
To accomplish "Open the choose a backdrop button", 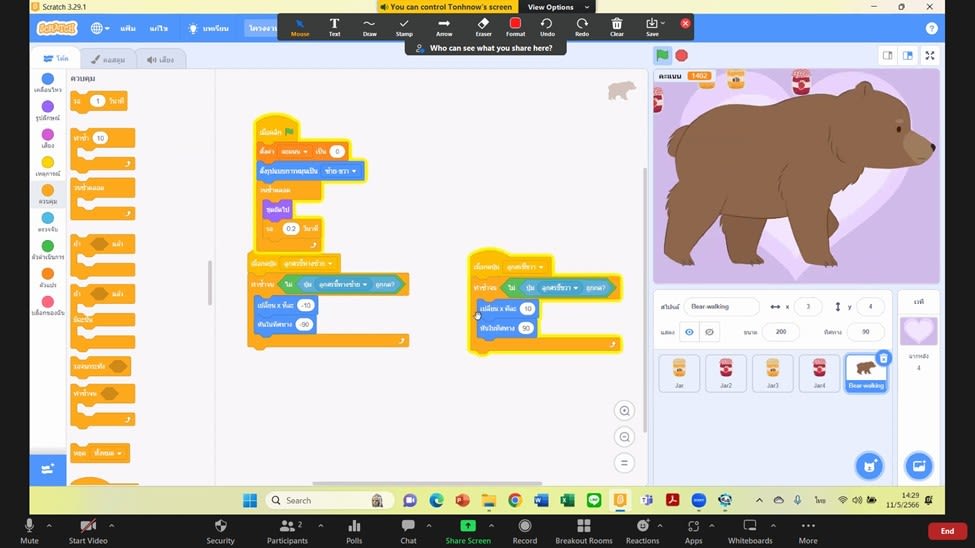I will (918, 466).
